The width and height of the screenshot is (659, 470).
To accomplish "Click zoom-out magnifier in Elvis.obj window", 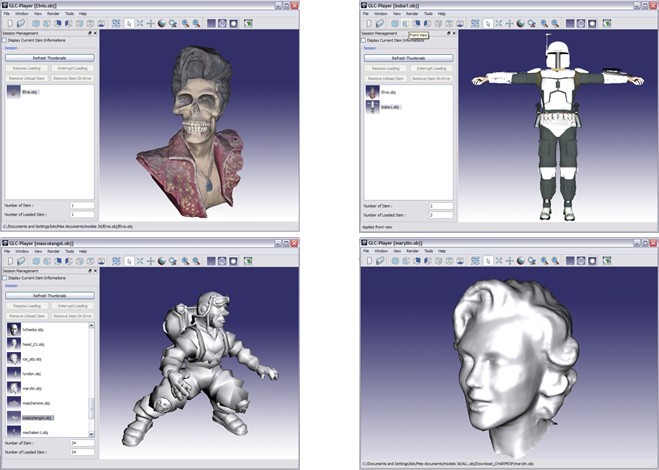I will [196, 24].
